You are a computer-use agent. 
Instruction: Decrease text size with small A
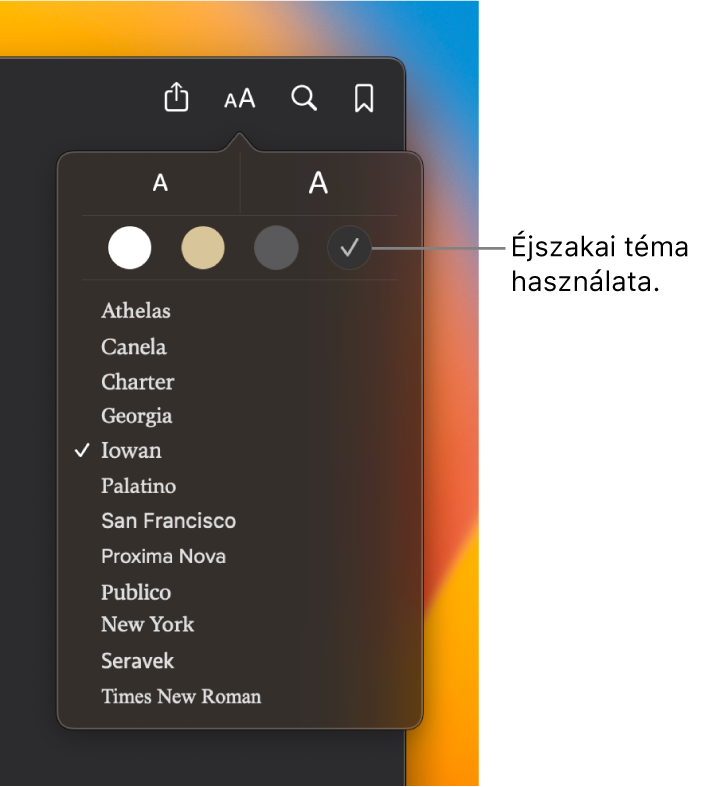(160, 183)
